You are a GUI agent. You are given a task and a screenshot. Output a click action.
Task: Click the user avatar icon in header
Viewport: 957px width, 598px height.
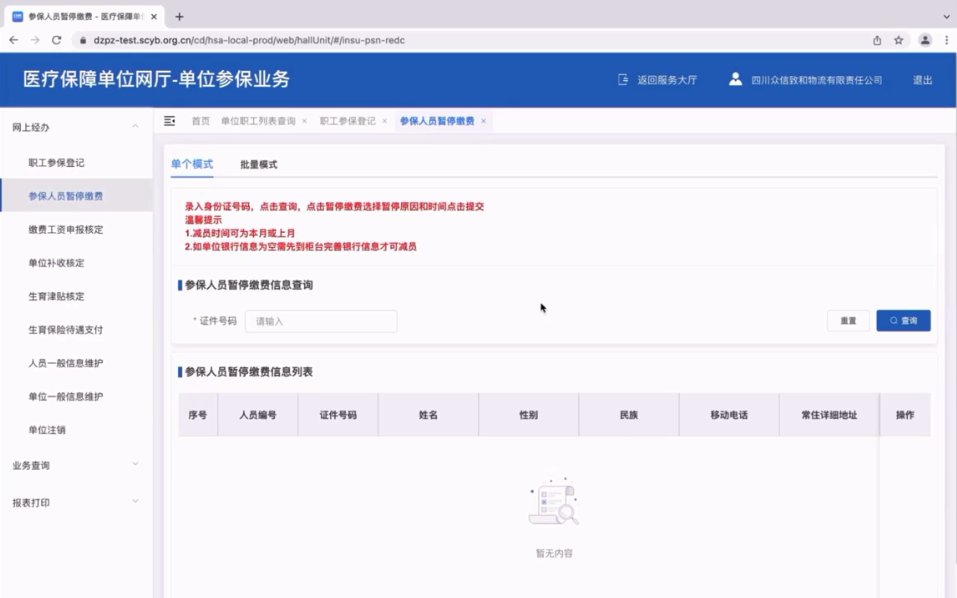(x=735, y=79)
